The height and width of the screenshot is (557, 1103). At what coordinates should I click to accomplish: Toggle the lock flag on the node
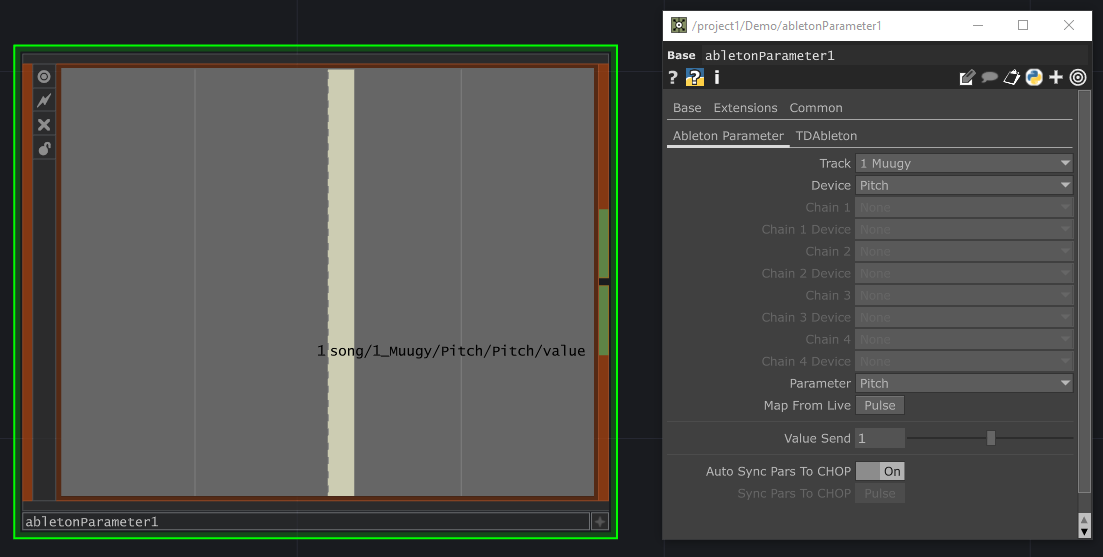[44, 148]
